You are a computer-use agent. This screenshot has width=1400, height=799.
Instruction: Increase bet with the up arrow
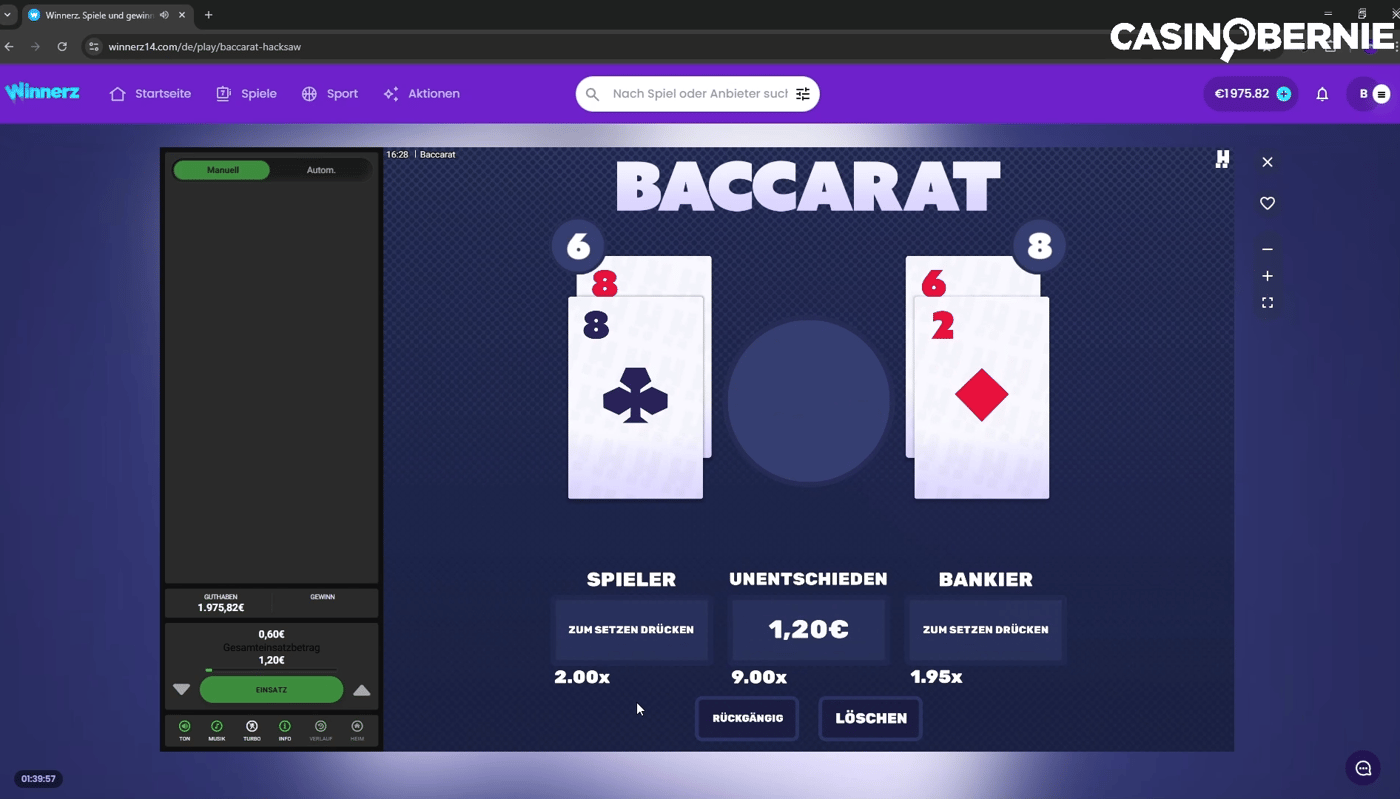pos(362,690)
